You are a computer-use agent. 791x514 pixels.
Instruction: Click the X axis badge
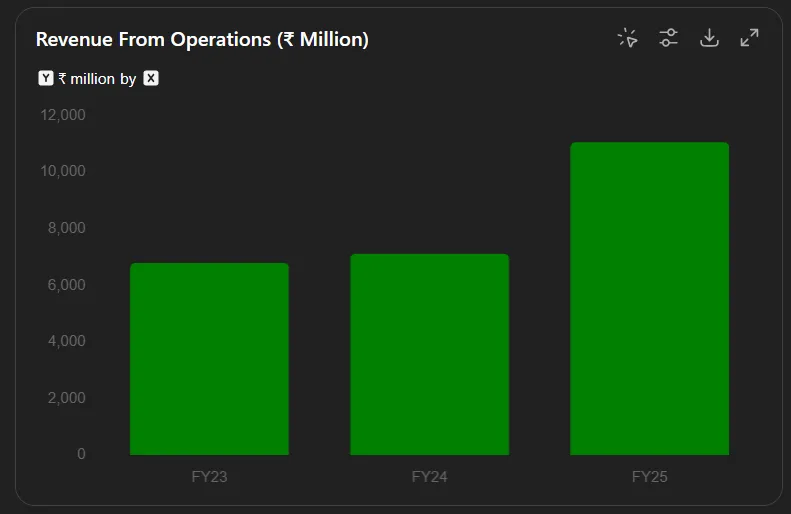(x=151, y=78)
